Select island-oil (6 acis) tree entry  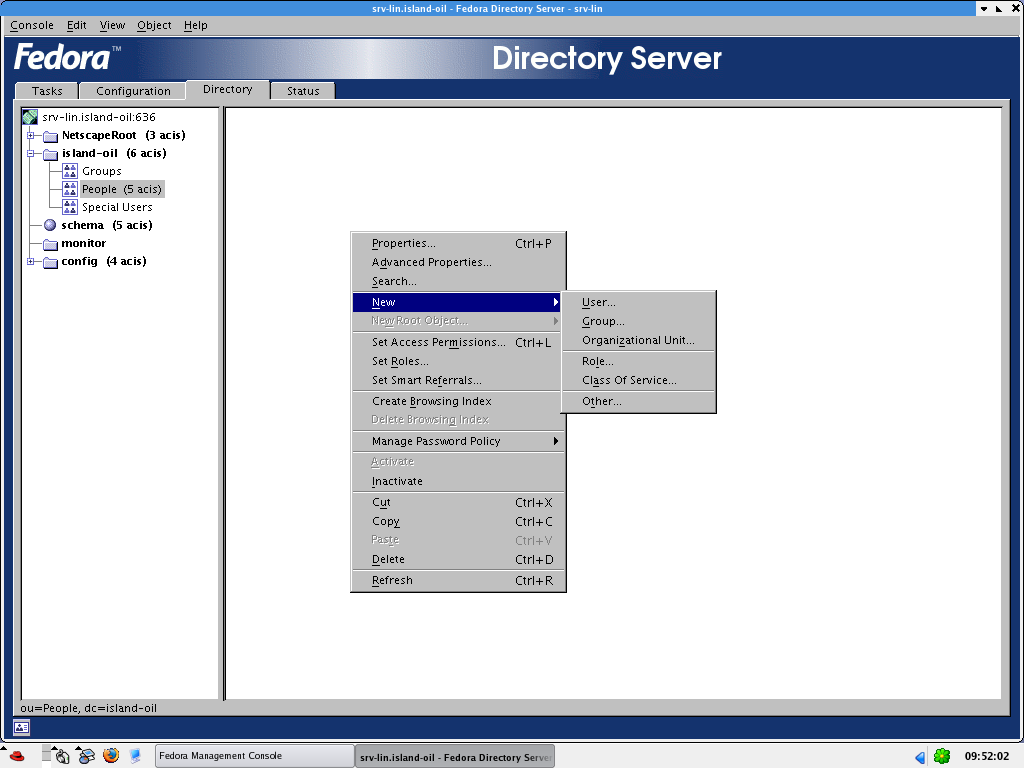coord(114,154)
